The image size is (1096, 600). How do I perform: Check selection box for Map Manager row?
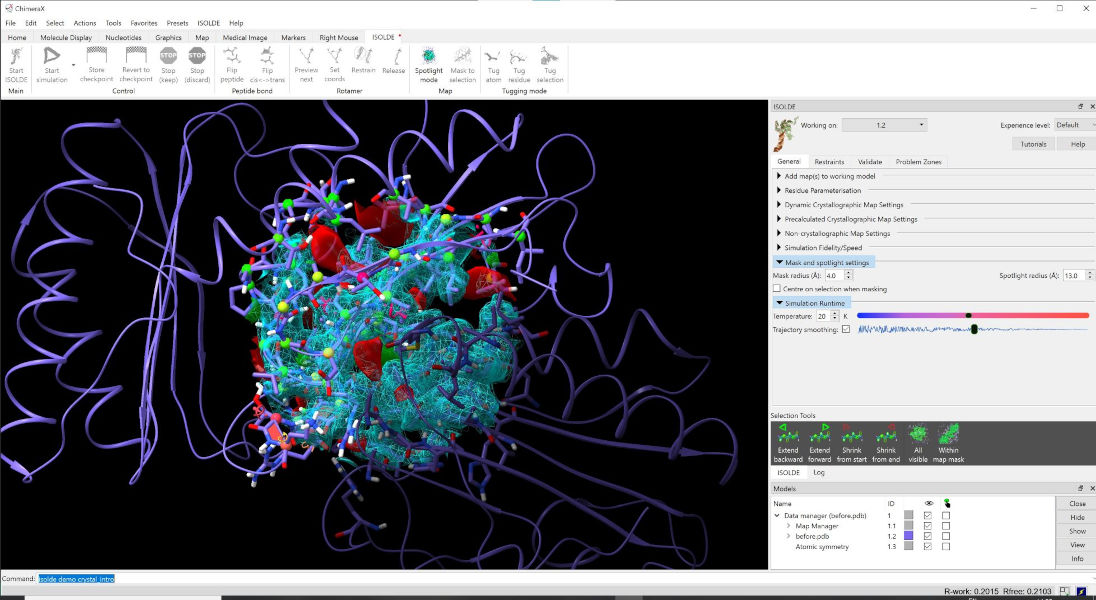tap(946, 526)
